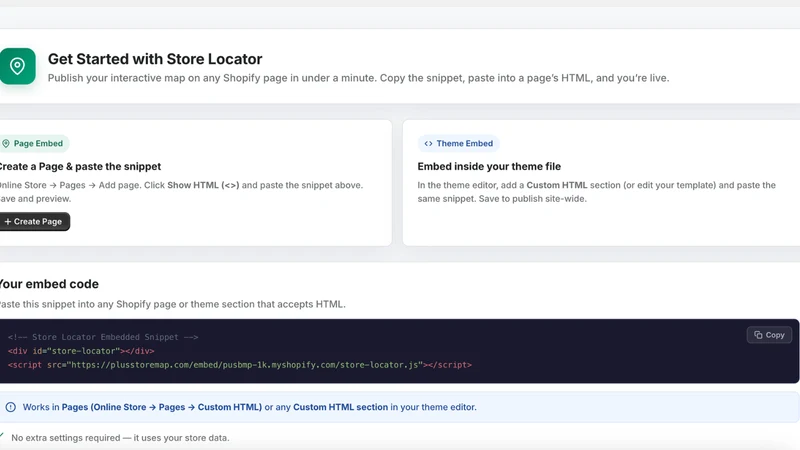Click 'Embed inside your theme file' heading
Screen dimensions: 800x450
click(489, 166)
